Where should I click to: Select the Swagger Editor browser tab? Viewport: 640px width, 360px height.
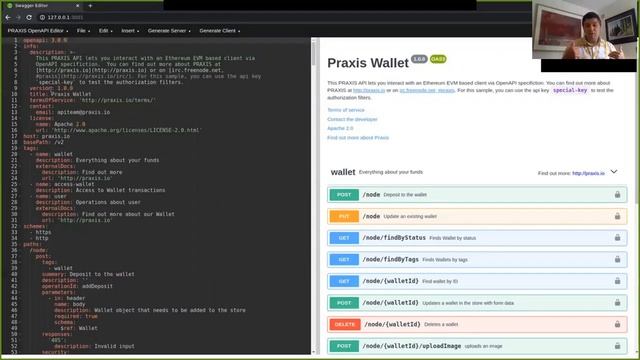tap(43, 6)
